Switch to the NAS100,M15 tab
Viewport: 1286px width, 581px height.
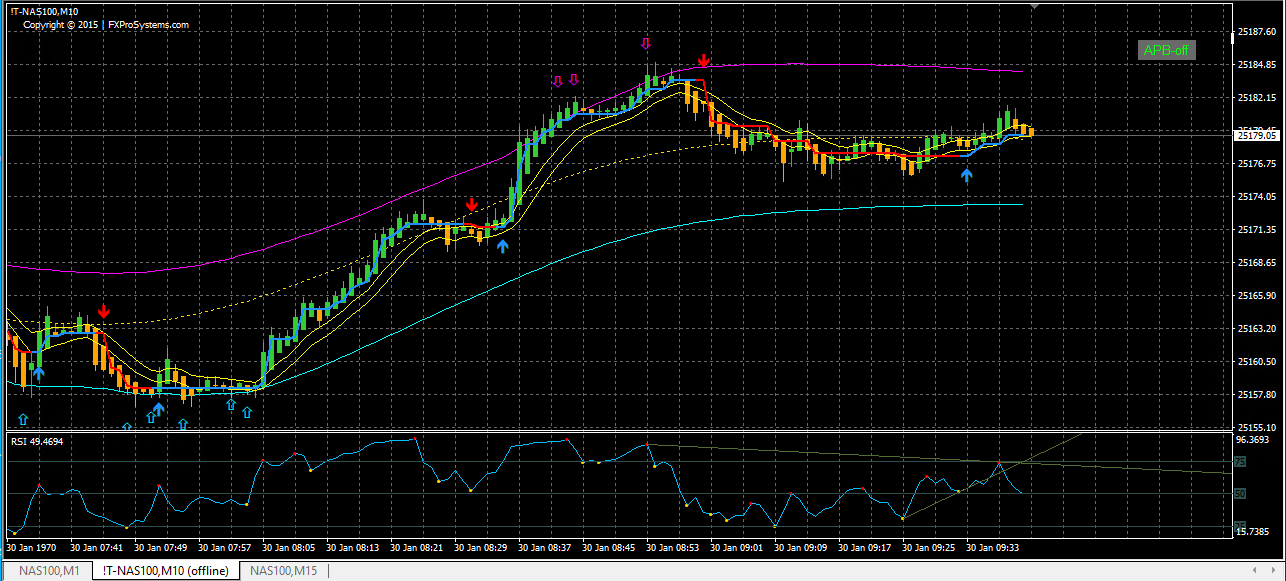[284, 571]
